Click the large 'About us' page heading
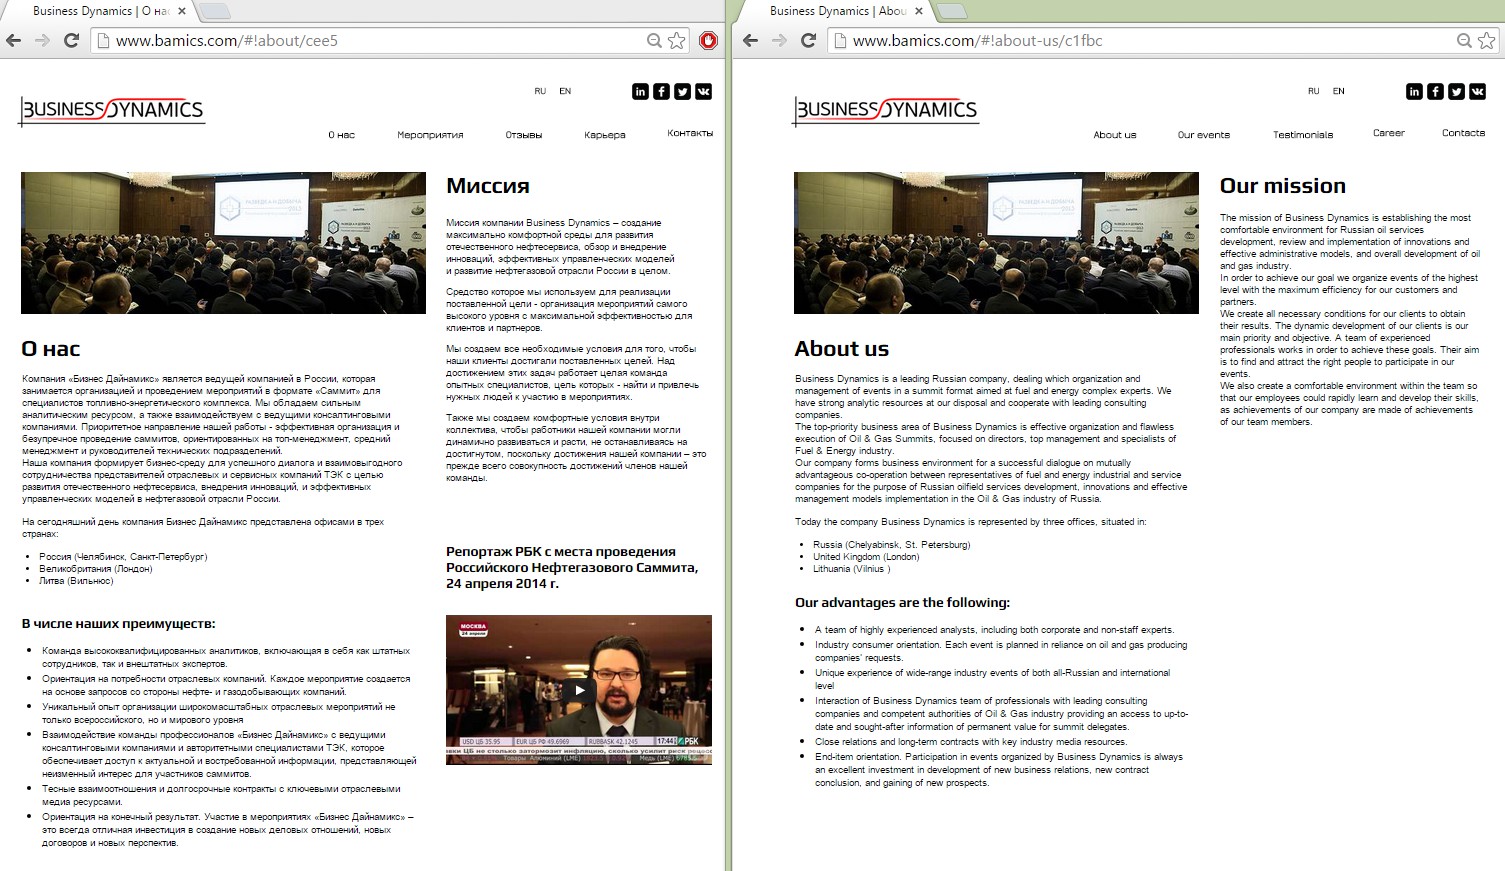Screen dimensions: 1505x871 click(842, 349)
